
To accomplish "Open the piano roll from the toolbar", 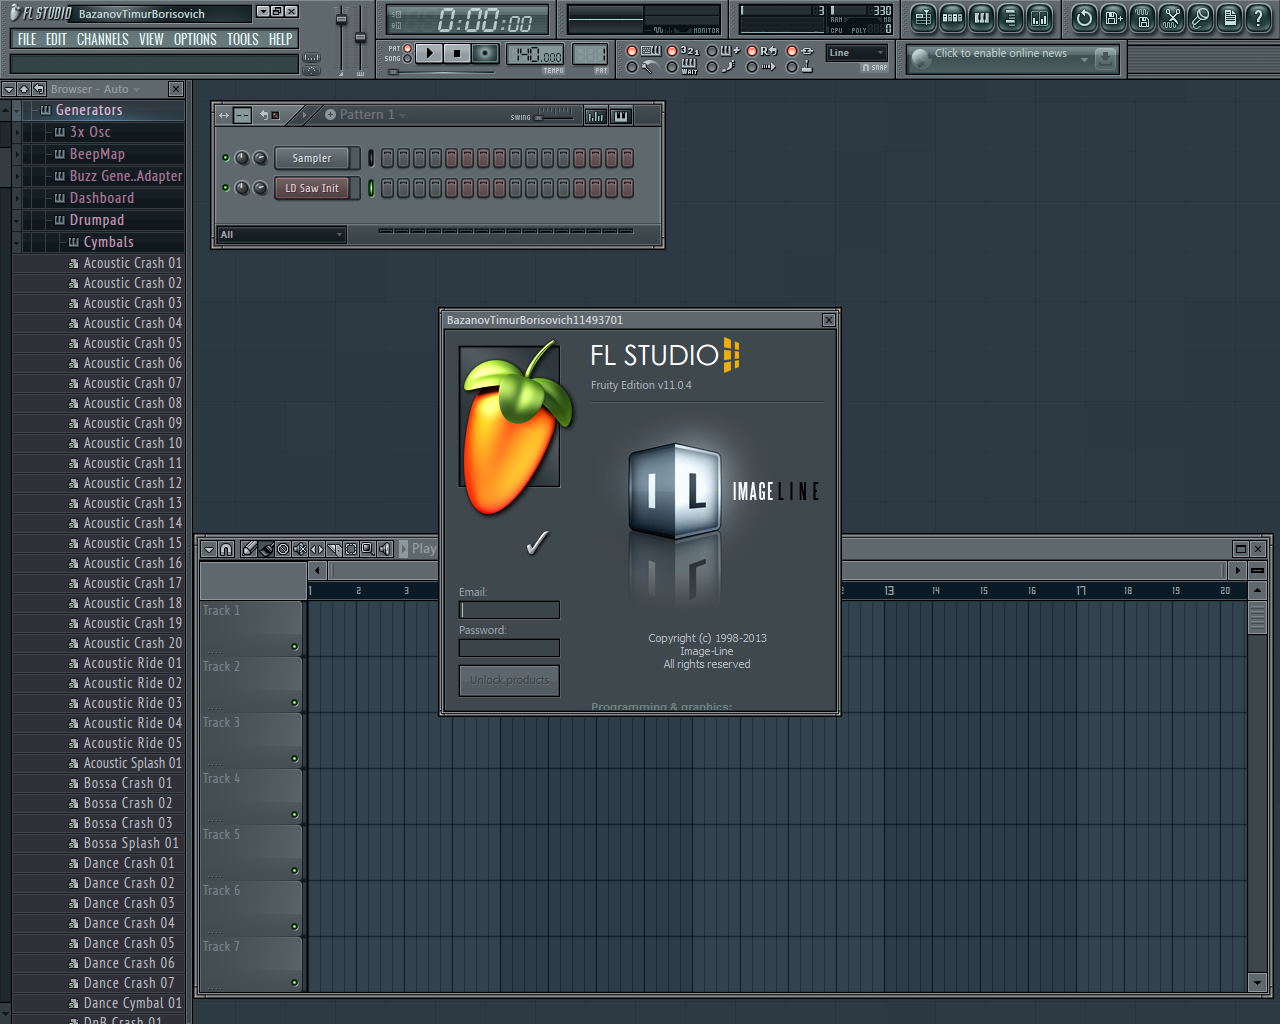I will (981, 17).
